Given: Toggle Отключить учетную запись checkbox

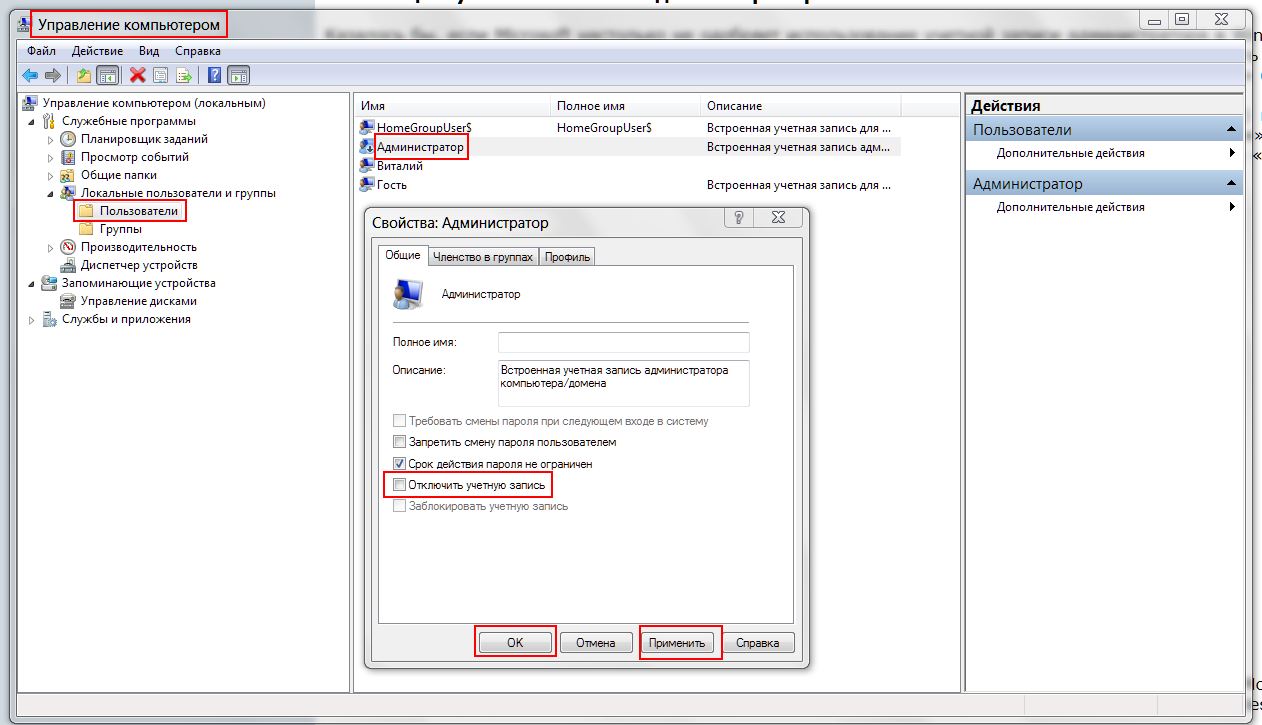Looking at the screenshot, I should 400,485.
